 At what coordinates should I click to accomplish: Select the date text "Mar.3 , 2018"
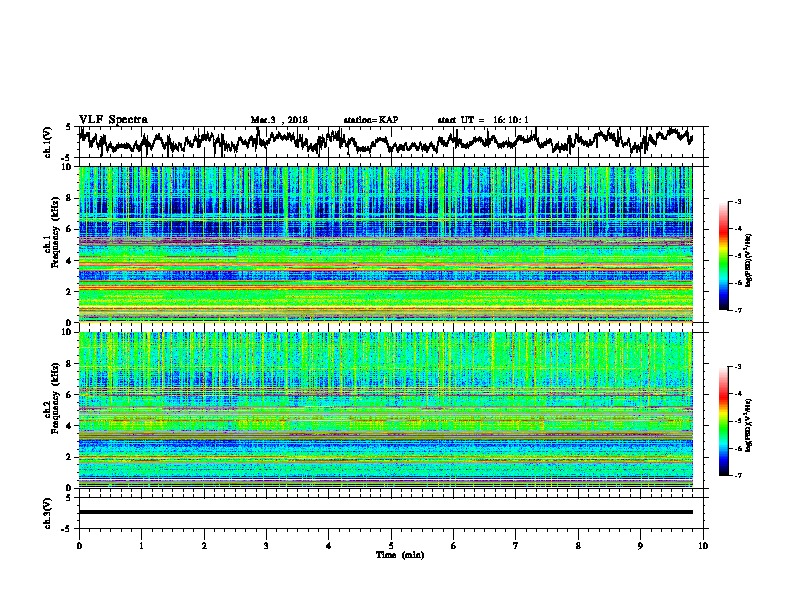[279, 120]
